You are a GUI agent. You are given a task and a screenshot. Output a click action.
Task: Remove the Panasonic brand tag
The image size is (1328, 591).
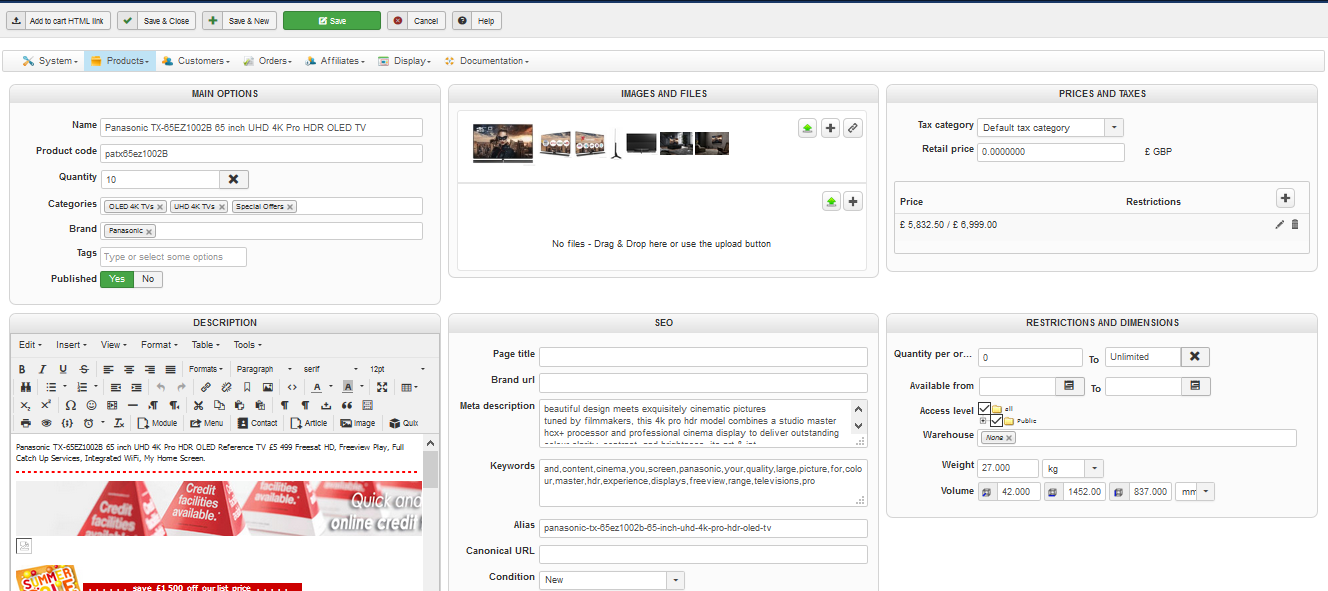pyautogui.click(x=149, y=231)
